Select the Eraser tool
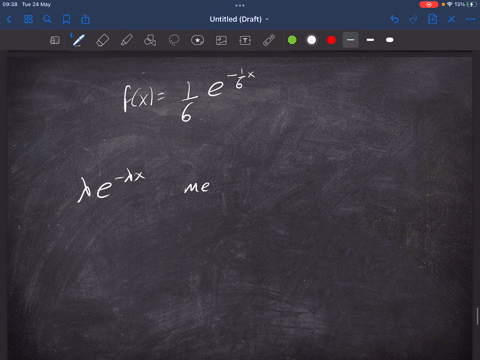480x360 pixels. coord(103,40)
